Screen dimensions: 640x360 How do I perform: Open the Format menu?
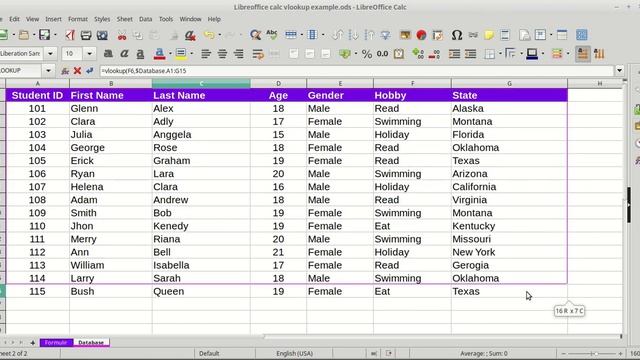point(78,19)
